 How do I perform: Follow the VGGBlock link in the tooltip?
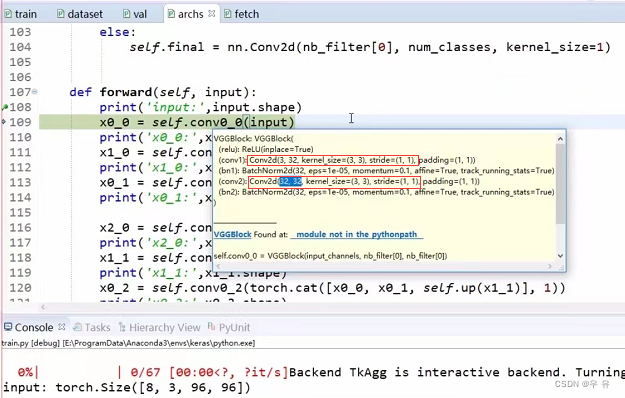tap(232, 234)
